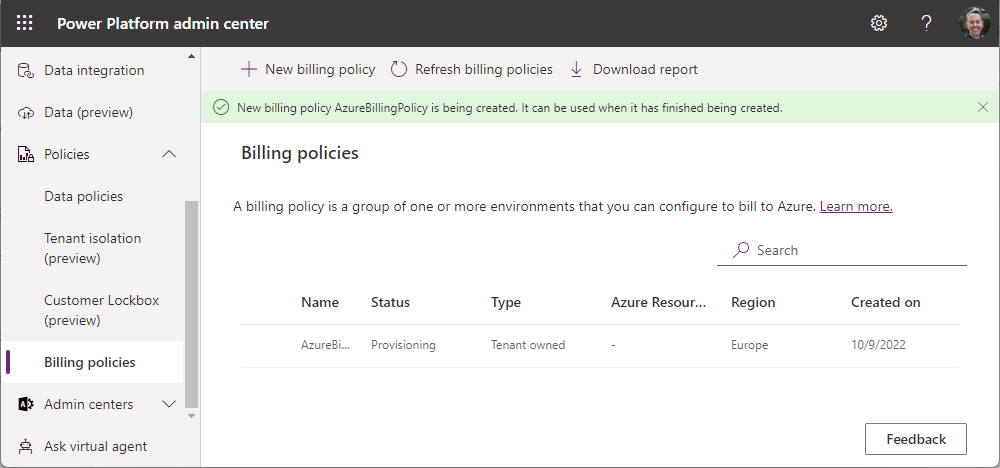
Task: Click the sidebar scroll down arrow
Action: (x=192, y=413)
